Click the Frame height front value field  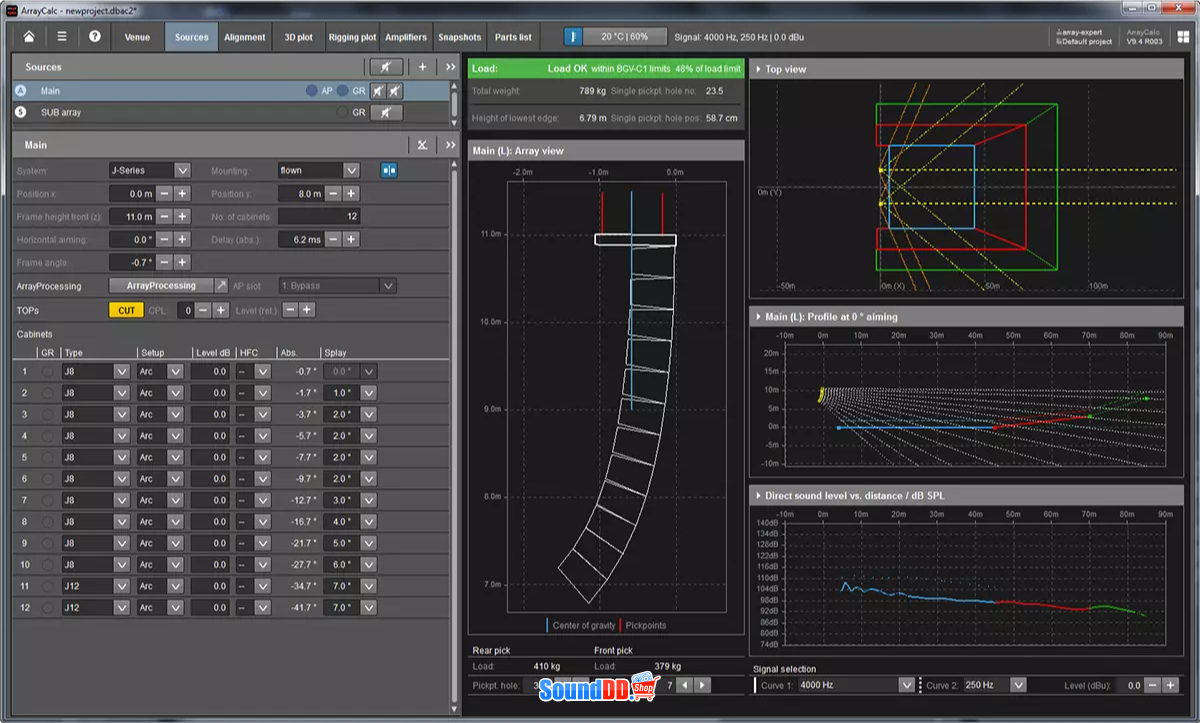pos(131,217)
